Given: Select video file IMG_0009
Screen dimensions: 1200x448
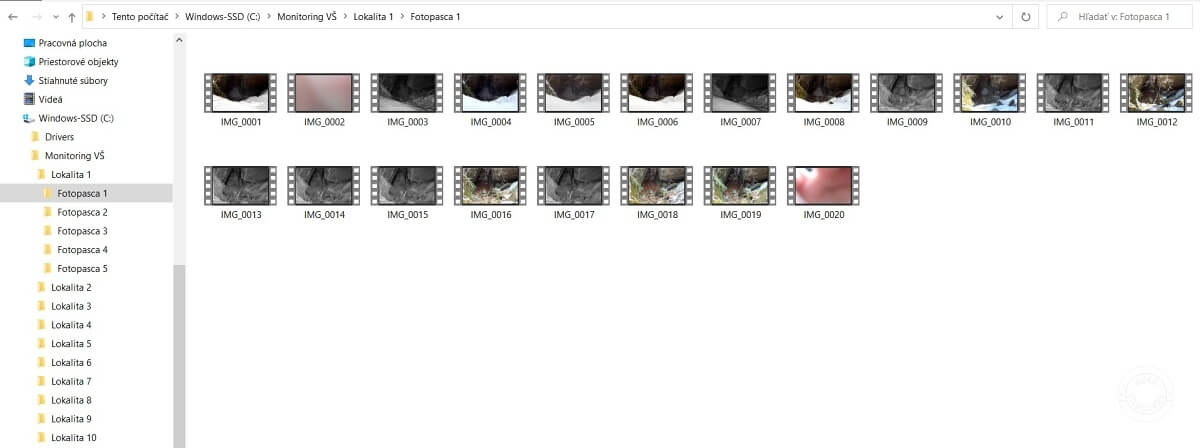Looking at the screenshot, I should tap(907, 100).
